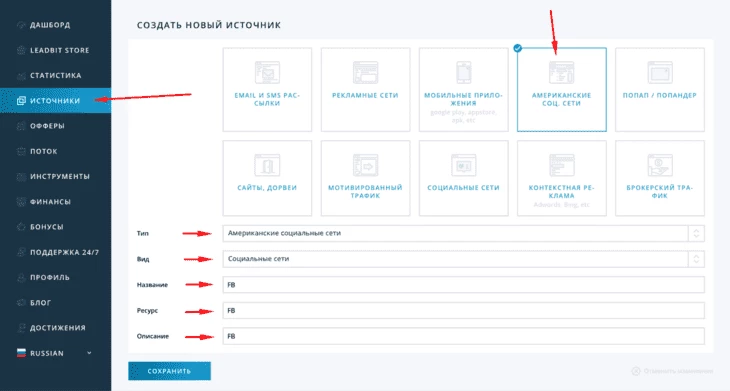Image resolution: width=730 pixels, height=391 pixels.
Task: Click the Leadbit Store sidebar icon
Action: (21, 50)
